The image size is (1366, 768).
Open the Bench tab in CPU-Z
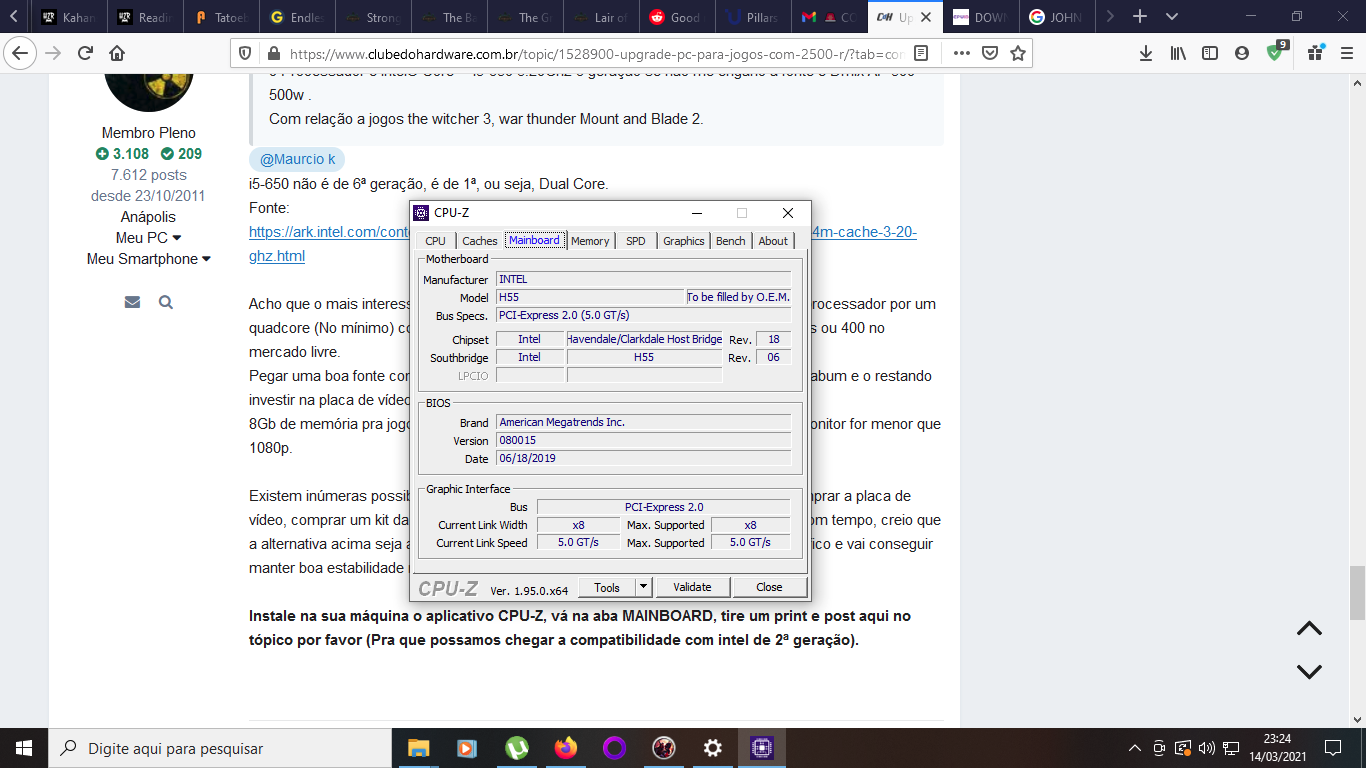pos(731,241)
